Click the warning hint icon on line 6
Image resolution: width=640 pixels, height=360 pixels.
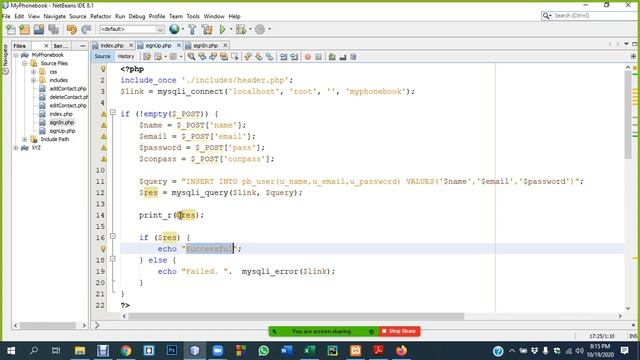point(104,125)
